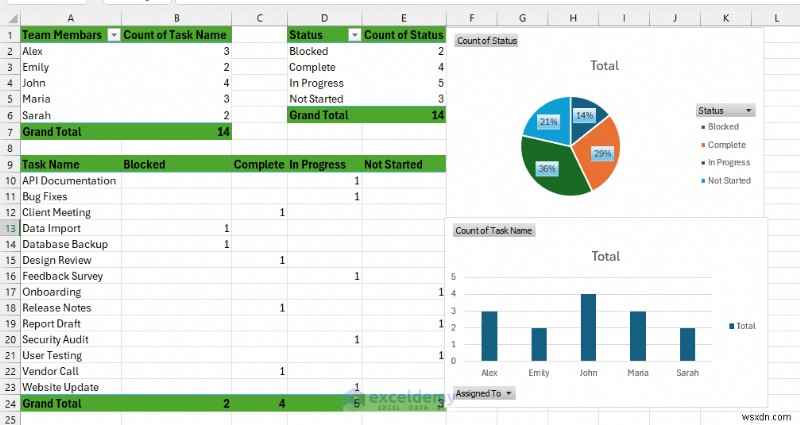
Task: Select the John team member cell
Action: coord(71,83)
